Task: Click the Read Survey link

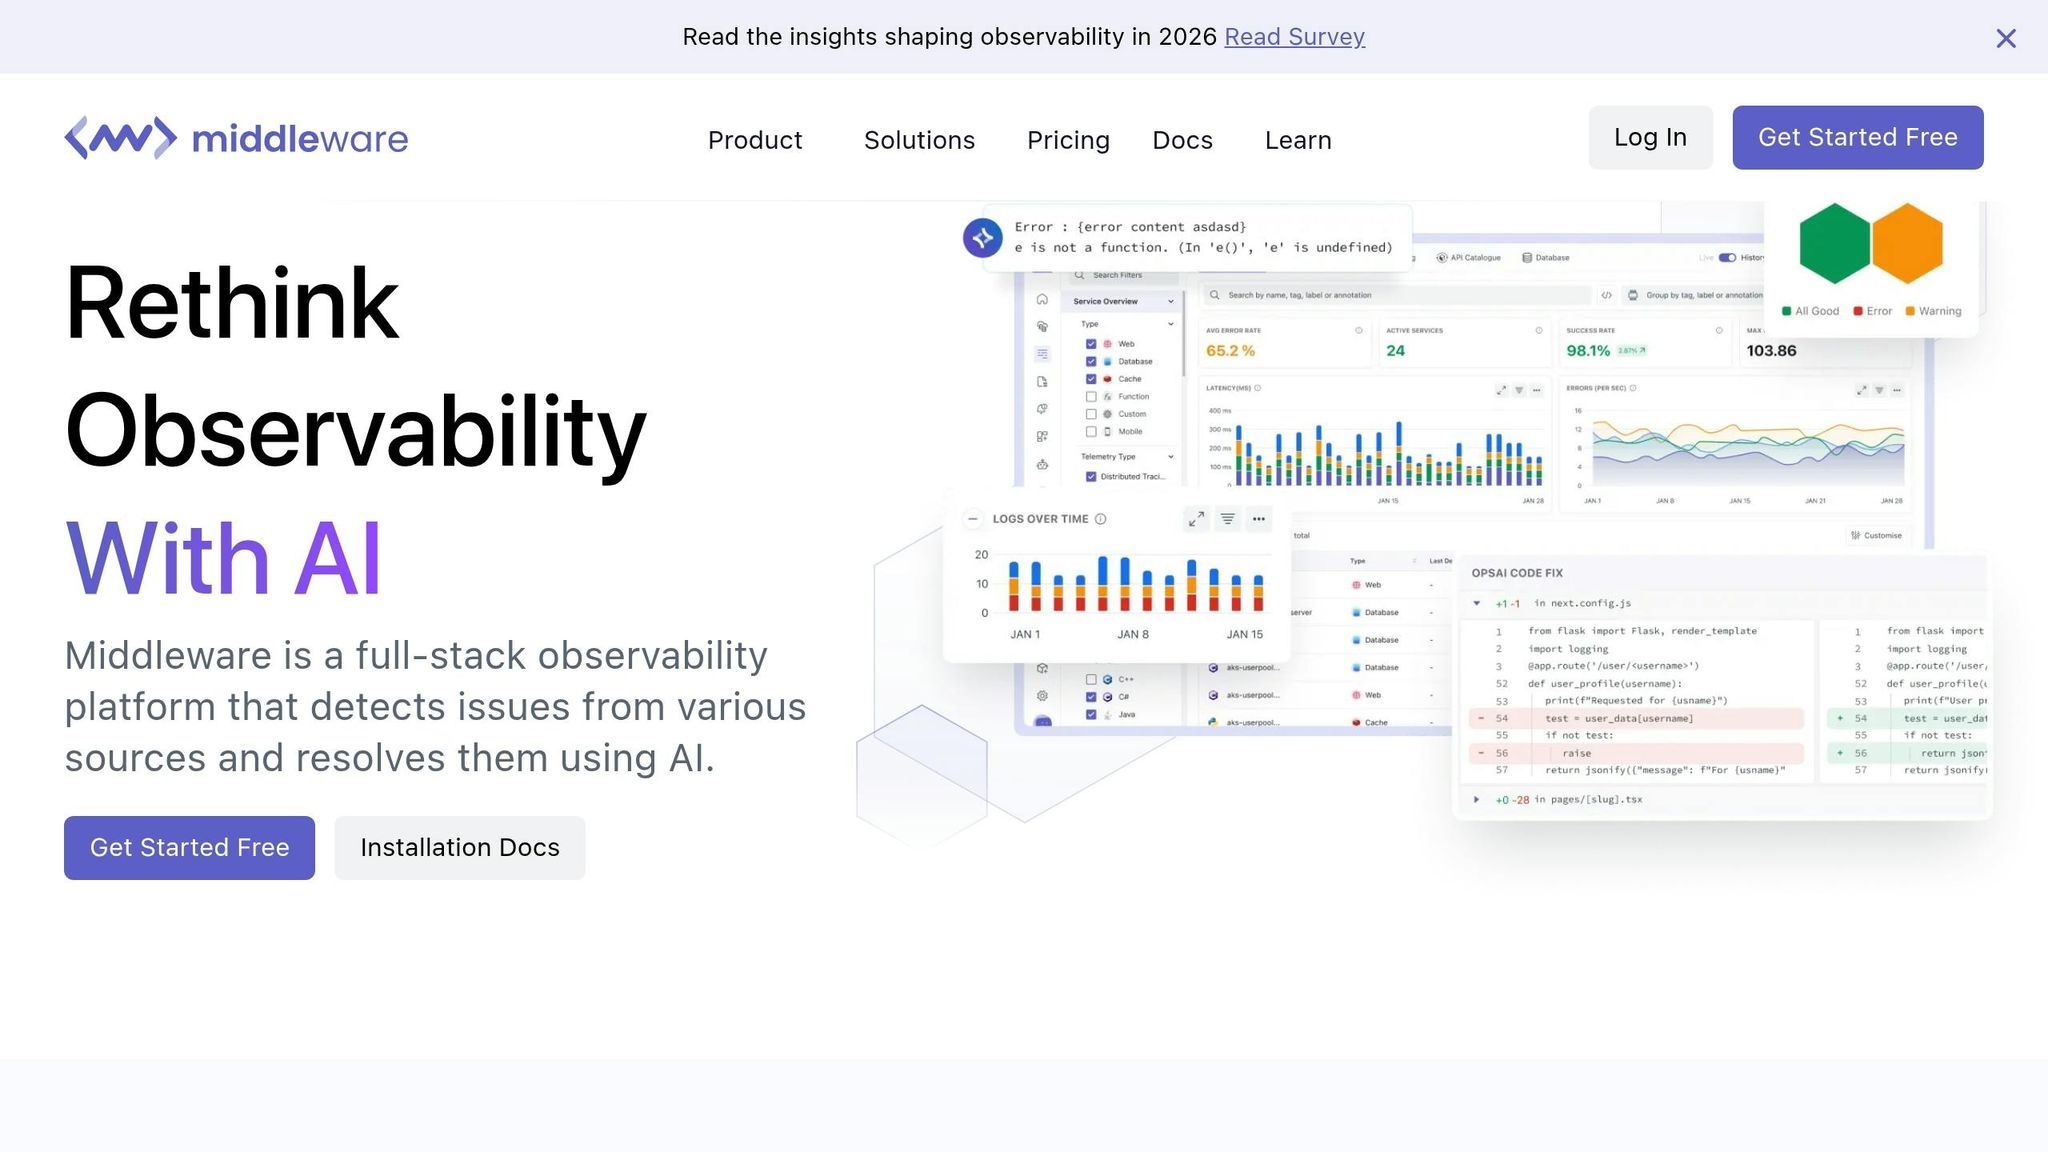Action: 1294,37
